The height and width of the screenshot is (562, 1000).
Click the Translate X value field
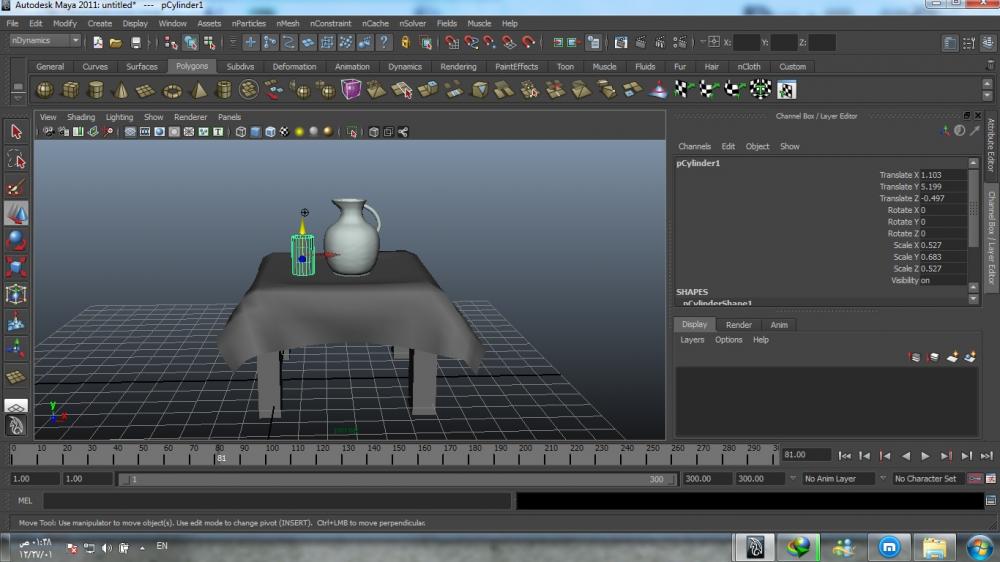click(942, 175)
